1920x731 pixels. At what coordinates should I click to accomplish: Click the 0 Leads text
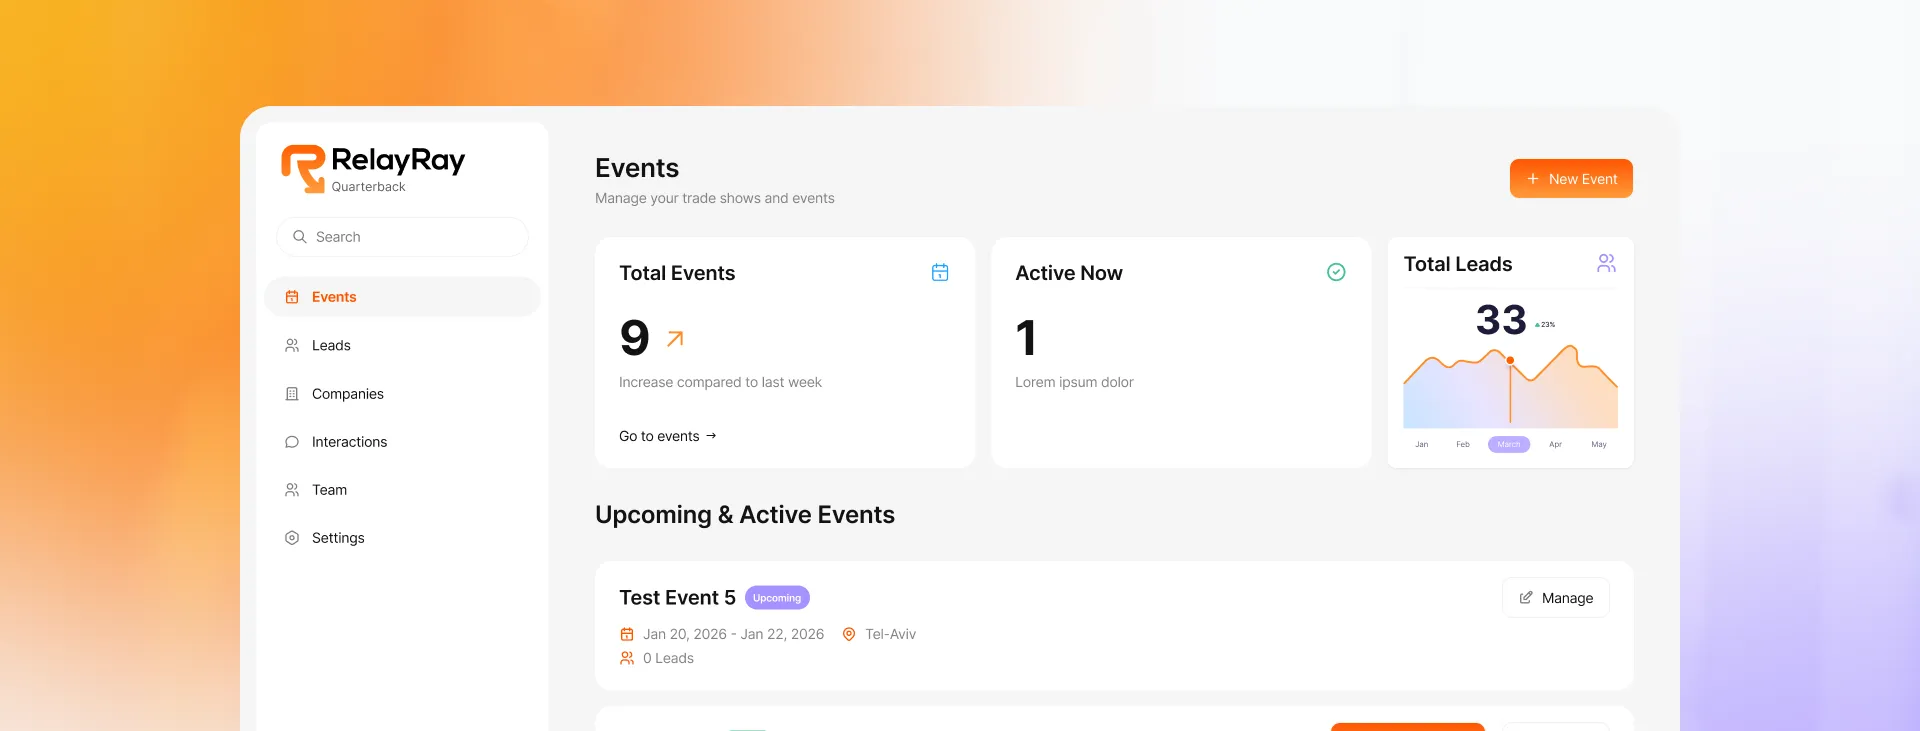click(x=668, y=658)
